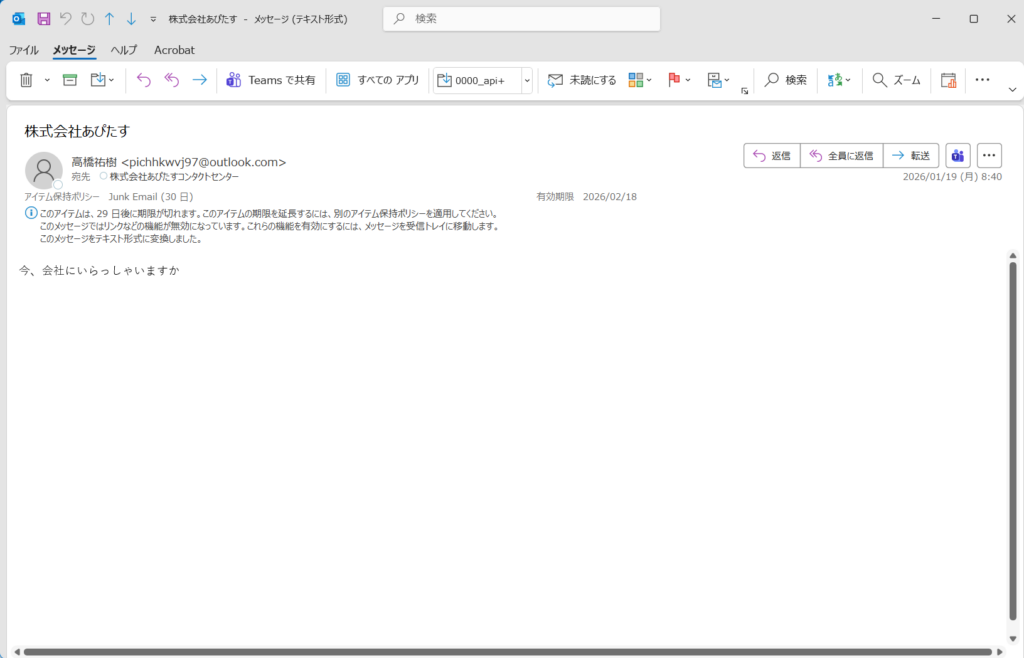Click the 返信 button in the message header
This screenshot has height=658, width=1024.
[x=772, y=155]
